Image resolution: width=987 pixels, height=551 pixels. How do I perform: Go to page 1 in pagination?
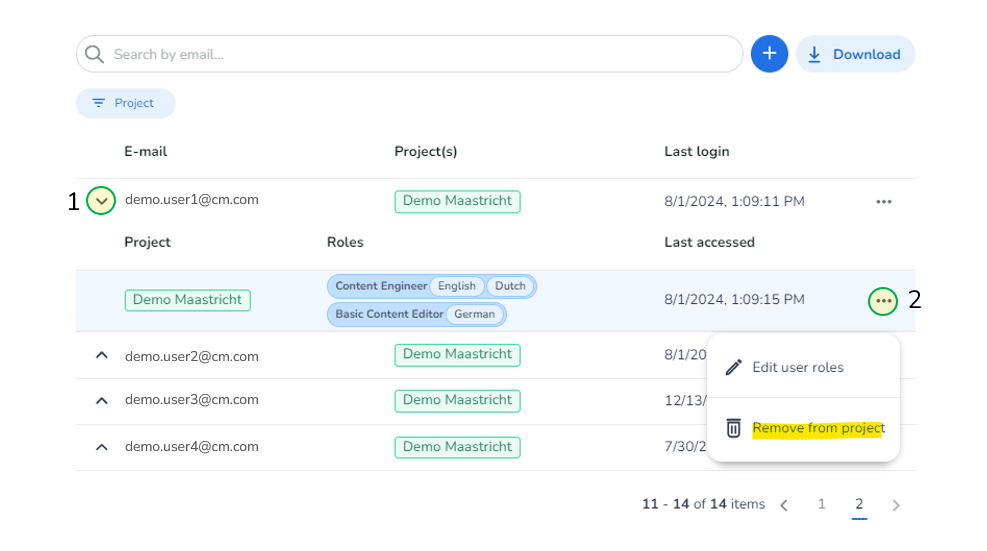tap(822, 504)
